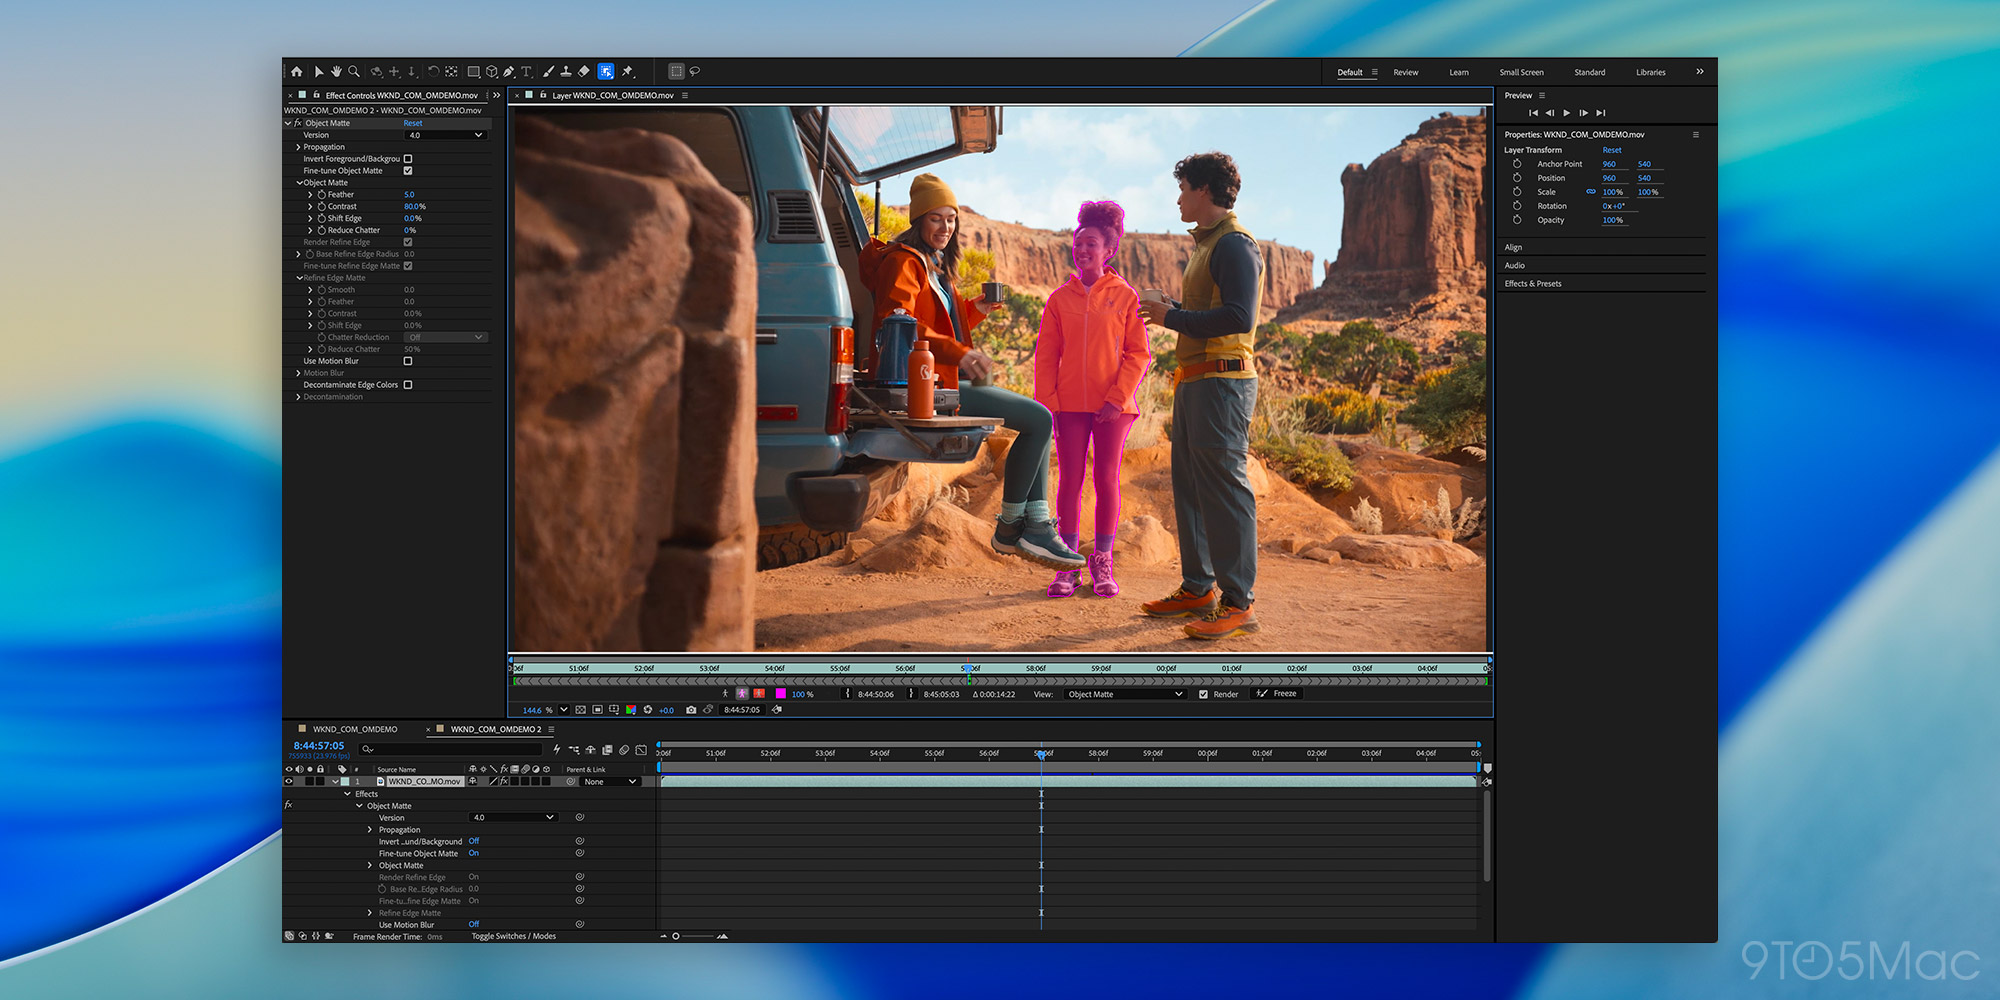The width and height of the screenshot is (2000, 1000).
Task: Select the Lasso selection icon
Action: click(694, 72)
